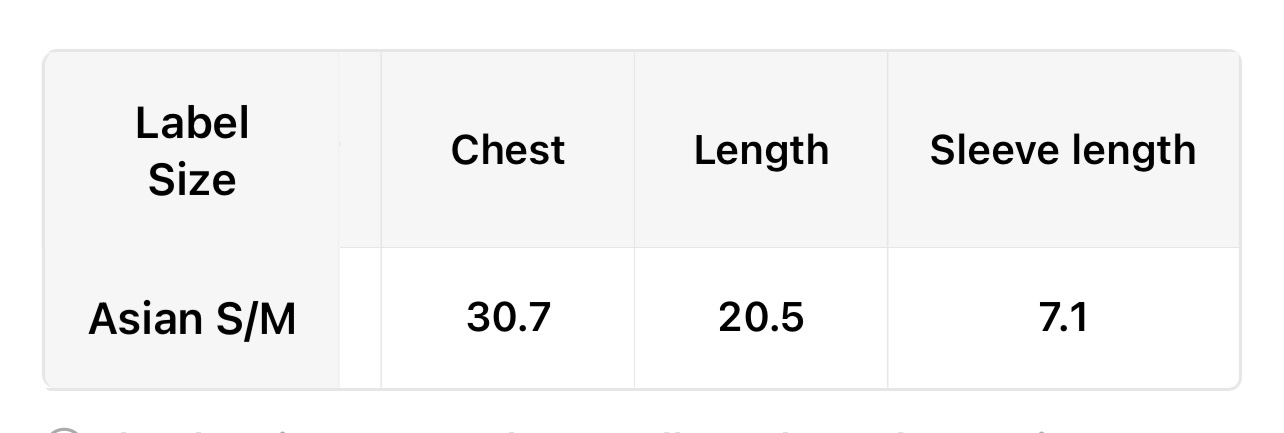1284x433 pixels.
Task: Click the Label Size column header
Action: 192,152
